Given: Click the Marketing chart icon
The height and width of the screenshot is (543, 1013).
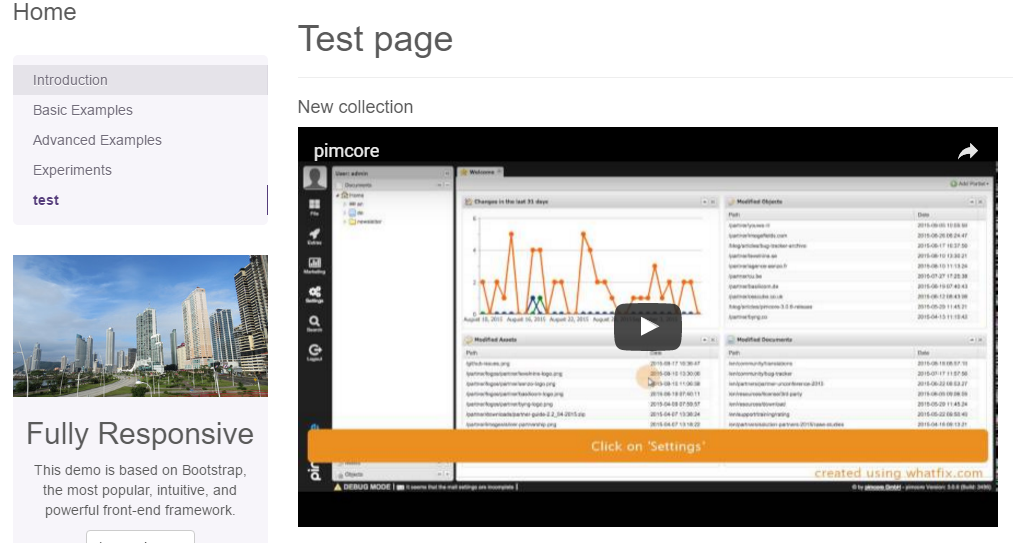Looking at the screenshot, I should tap(315, 264).
